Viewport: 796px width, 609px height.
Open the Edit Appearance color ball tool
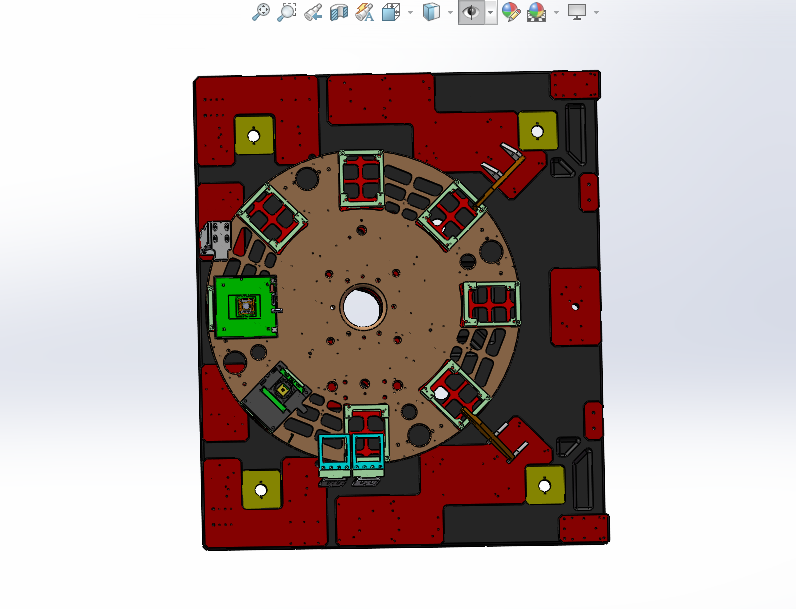(x=511, y=12)
